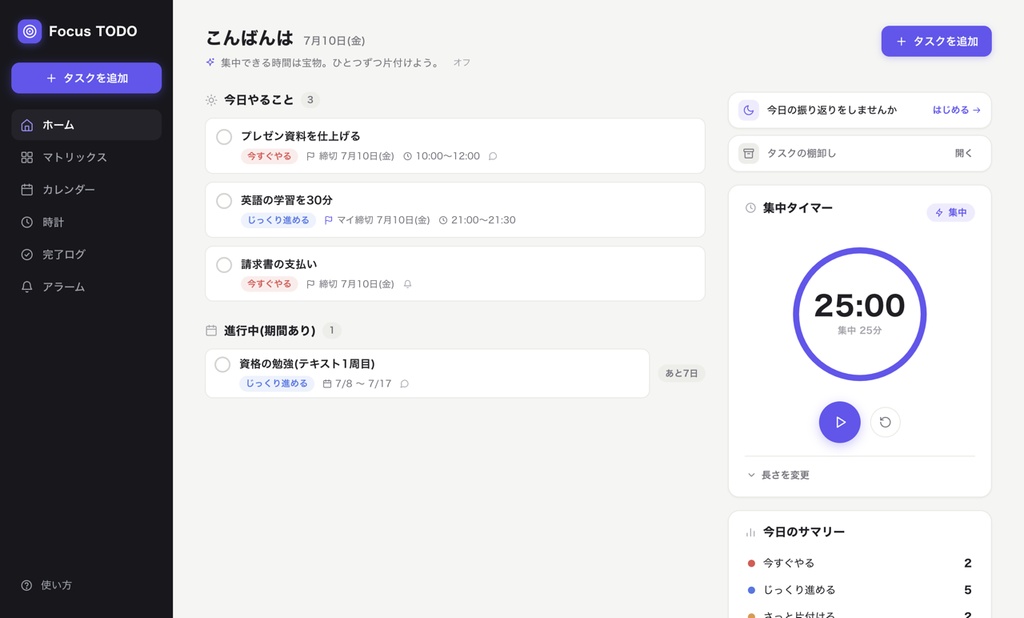The height and width of the screenshot is (618, 1024).
Task: Click 今すぐやる tag on 請求書の支払い
Action: 269,284
